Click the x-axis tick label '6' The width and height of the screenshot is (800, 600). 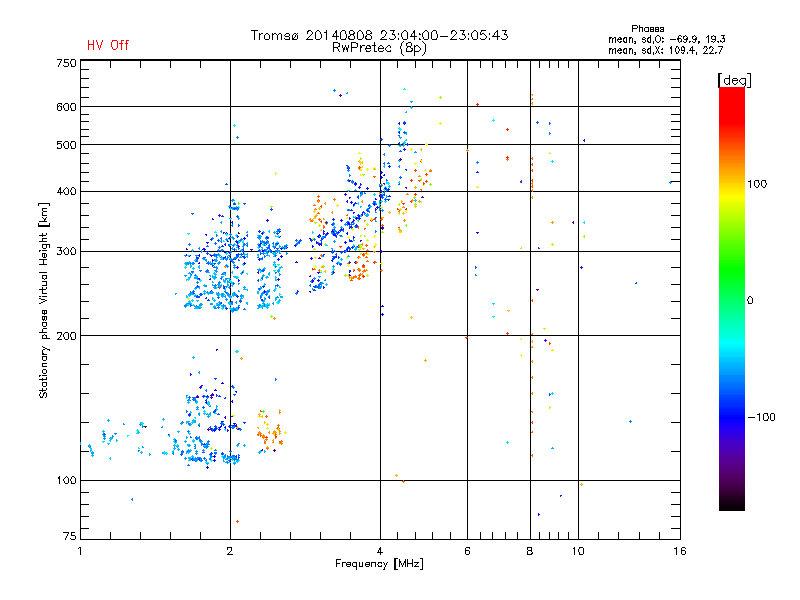[x=467, y=551]
